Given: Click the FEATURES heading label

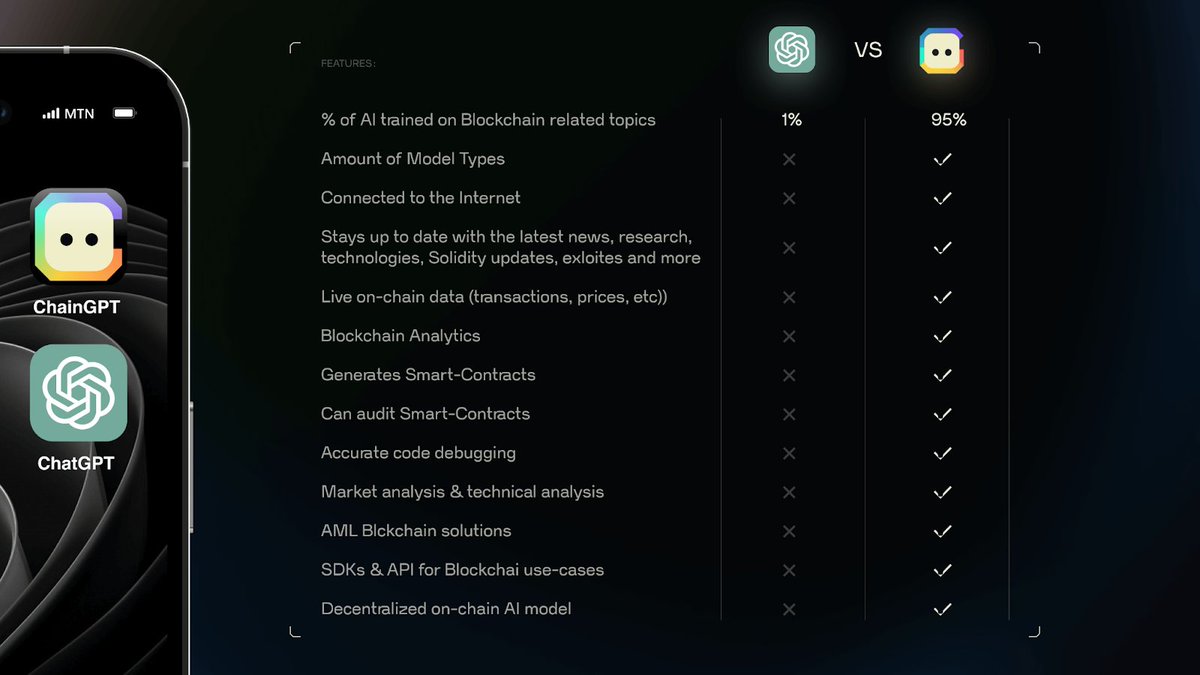Looking at the screenshot, I should tap(348, 64).
